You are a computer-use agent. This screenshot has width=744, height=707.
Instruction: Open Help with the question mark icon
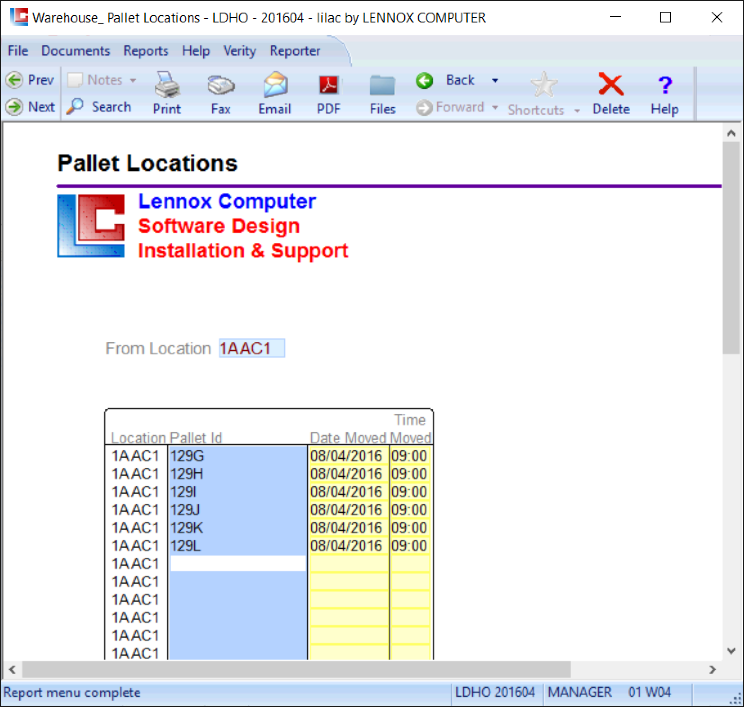664,88
